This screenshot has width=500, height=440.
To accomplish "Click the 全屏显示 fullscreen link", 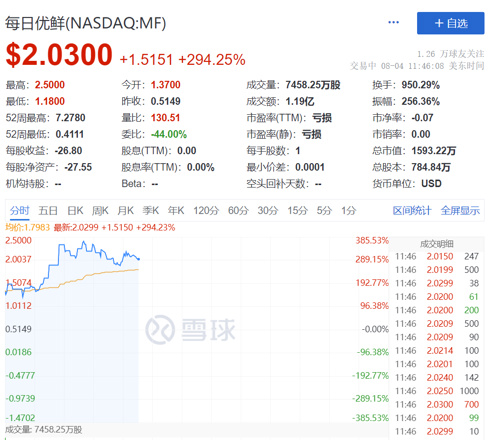I will (x=460, y=211).
